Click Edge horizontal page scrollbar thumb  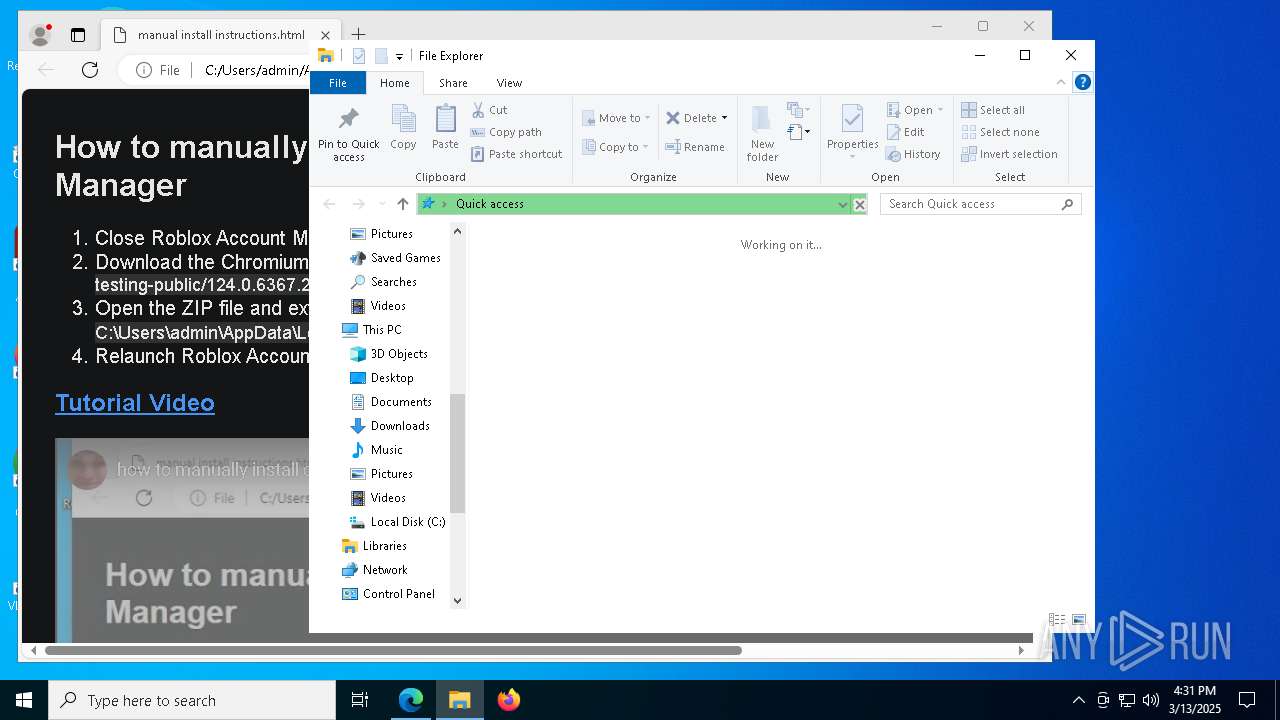pyautogui.click(x=393, y=650)
